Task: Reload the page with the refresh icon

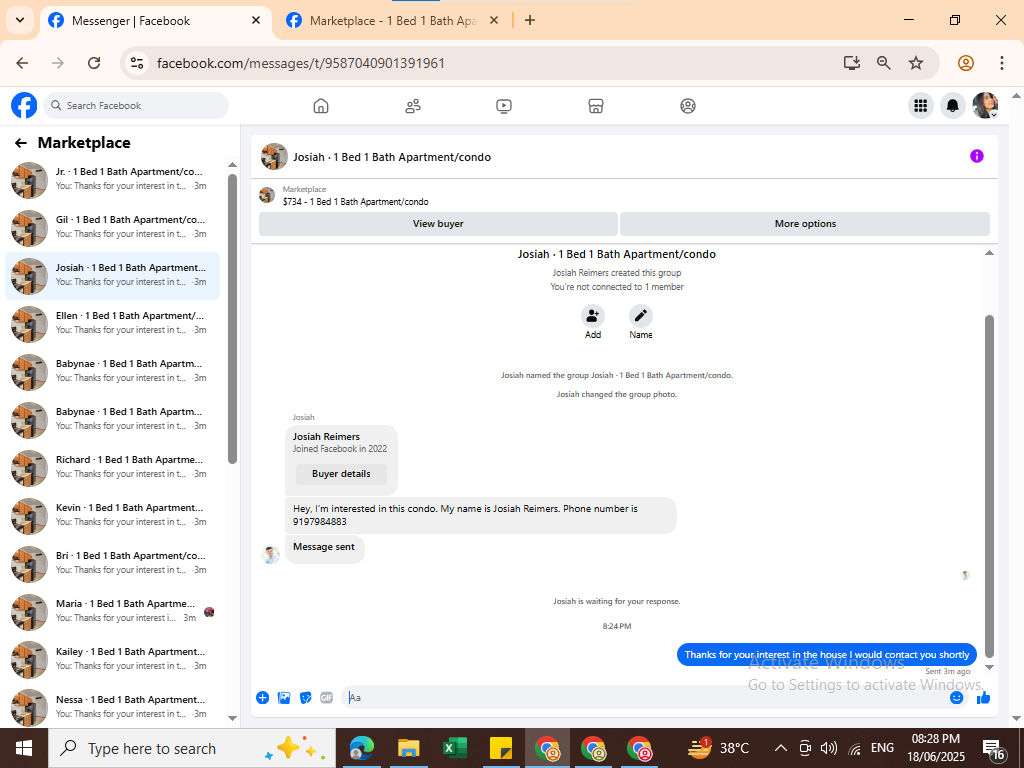Action: pyautogui.click(x=94, y=63)
